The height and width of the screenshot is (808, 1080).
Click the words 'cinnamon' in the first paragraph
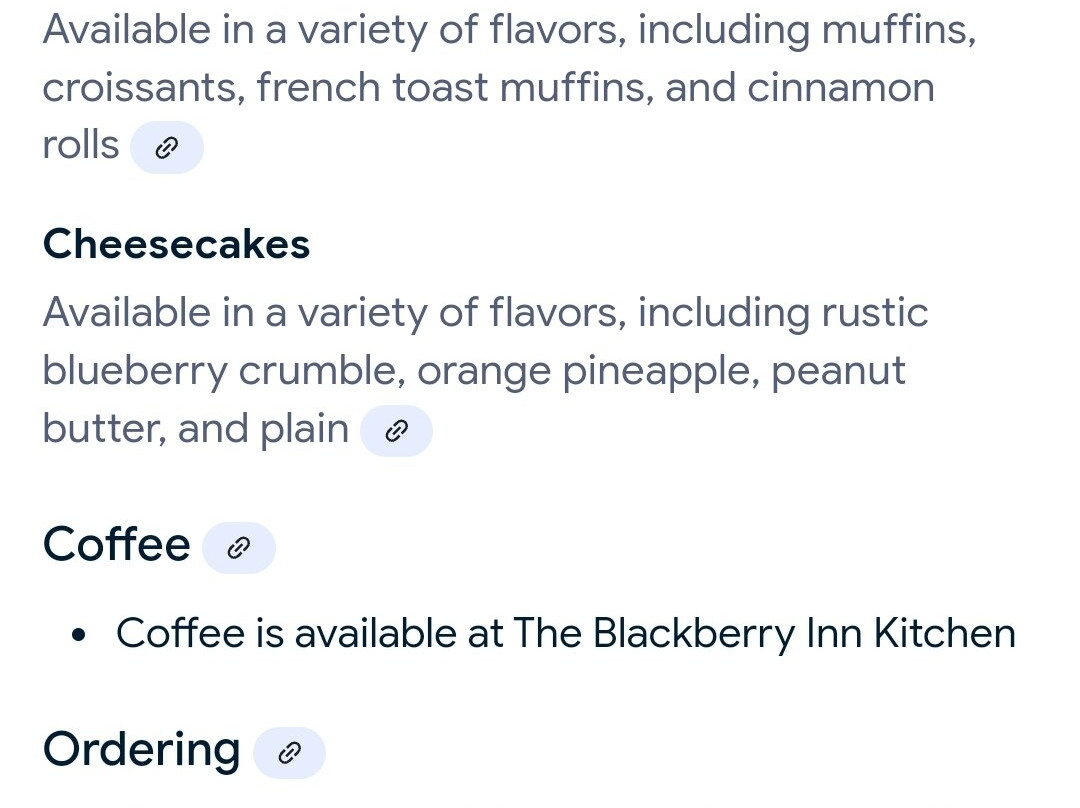[x=840, y=88]
